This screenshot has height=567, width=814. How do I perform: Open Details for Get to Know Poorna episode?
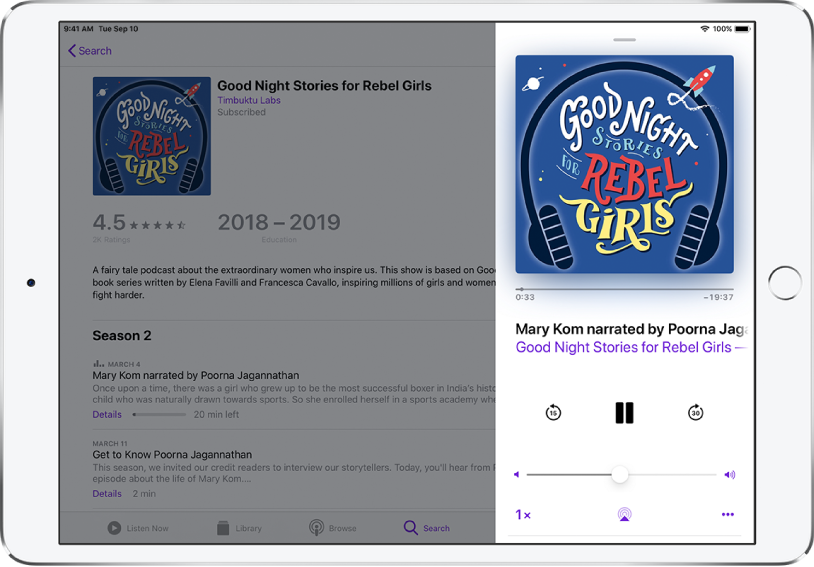(107, 494)
